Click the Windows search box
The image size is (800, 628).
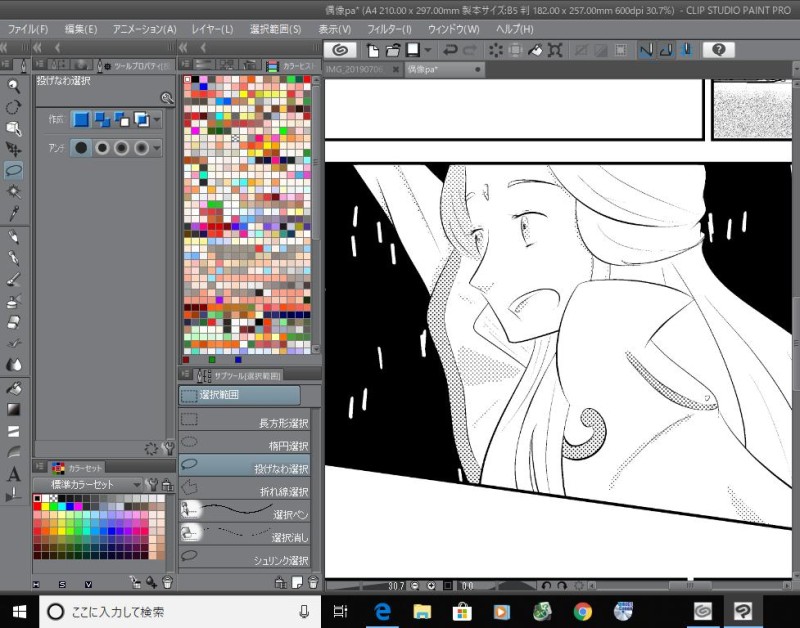tap(180, 611)
